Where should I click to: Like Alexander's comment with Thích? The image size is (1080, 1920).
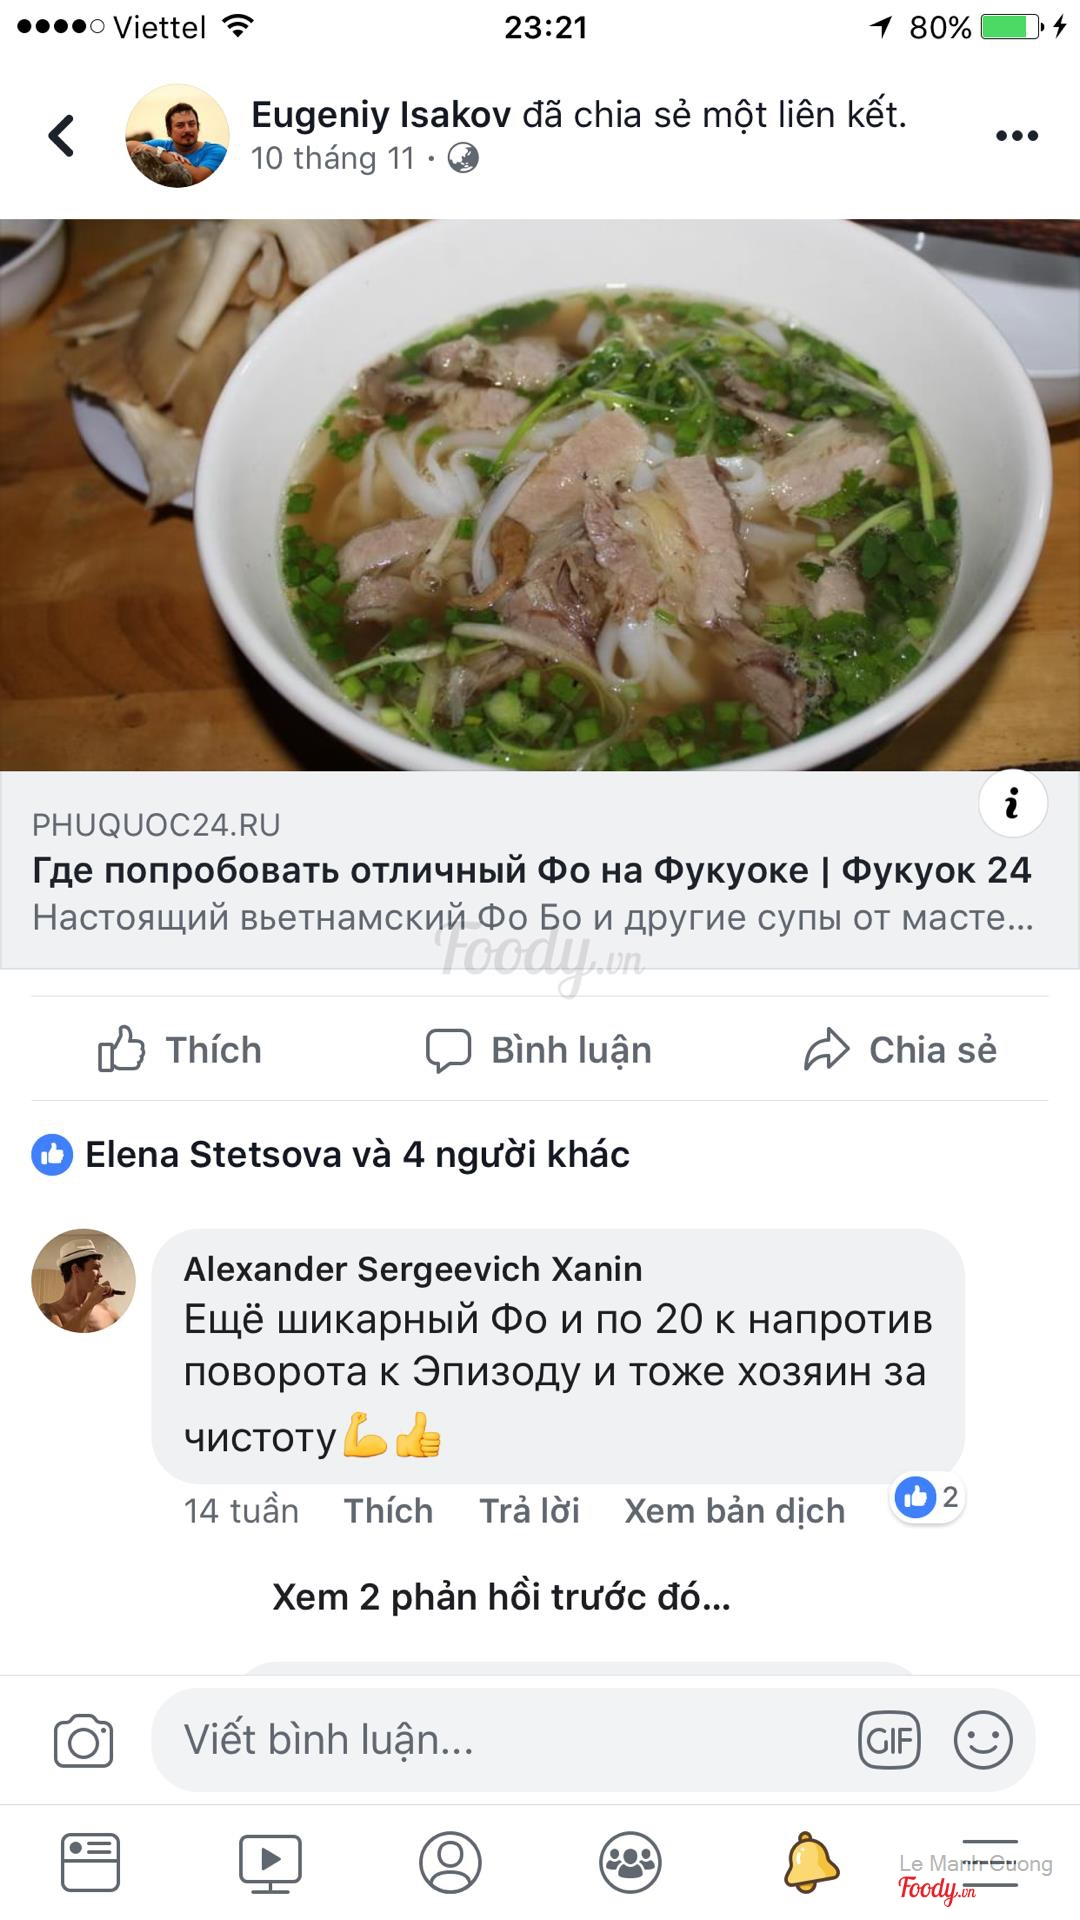pos(388,1510)
